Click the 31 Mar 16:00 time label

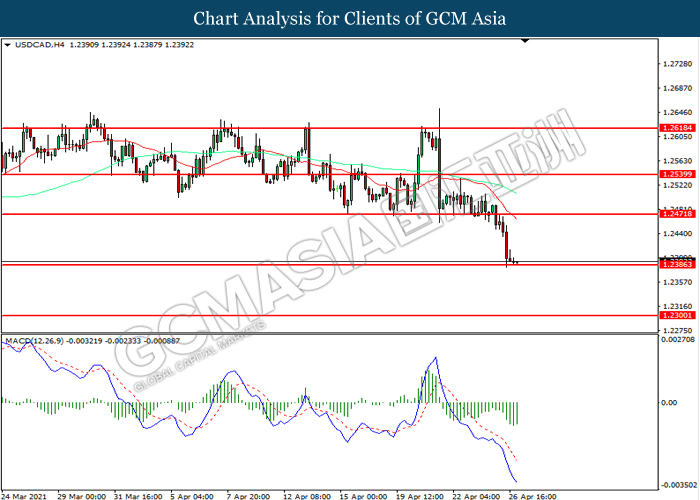click(x=138, y=496)
